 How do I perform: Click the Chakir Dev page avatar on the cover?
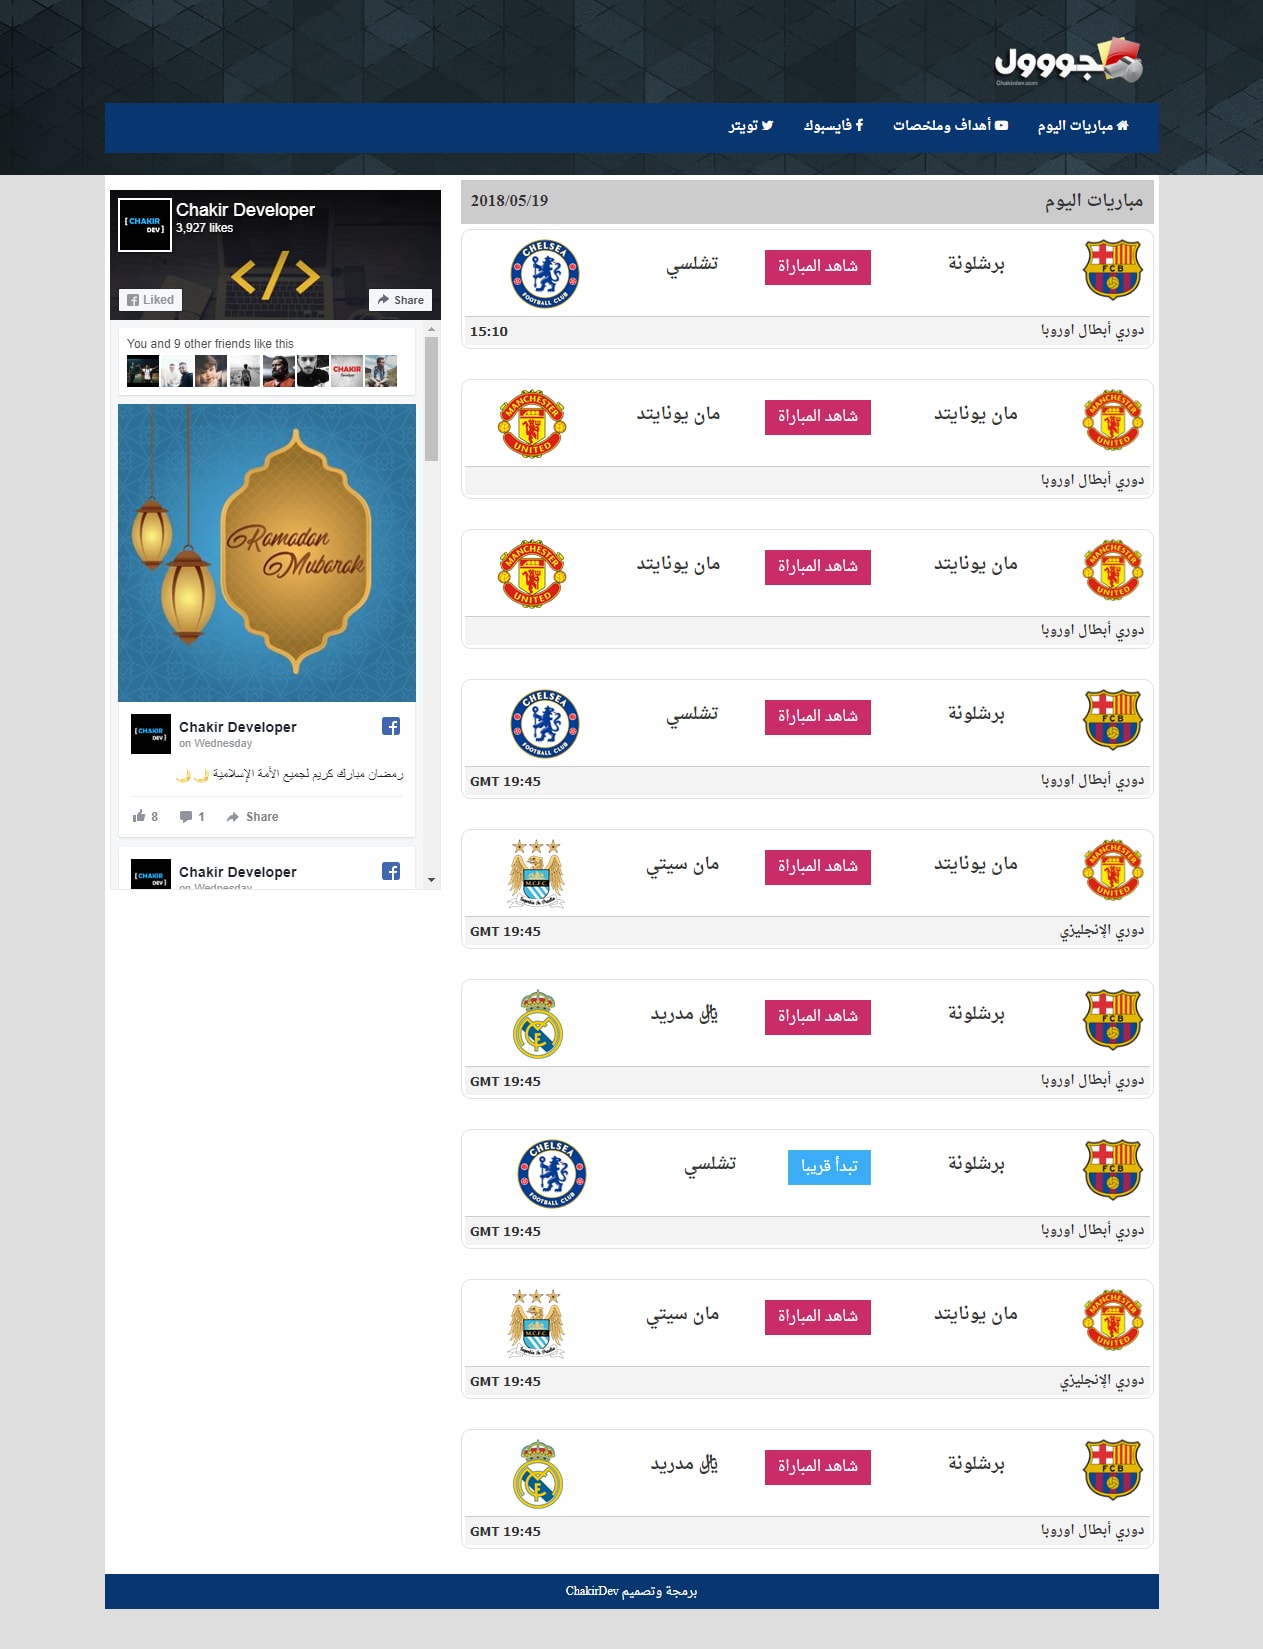[145, 225]
